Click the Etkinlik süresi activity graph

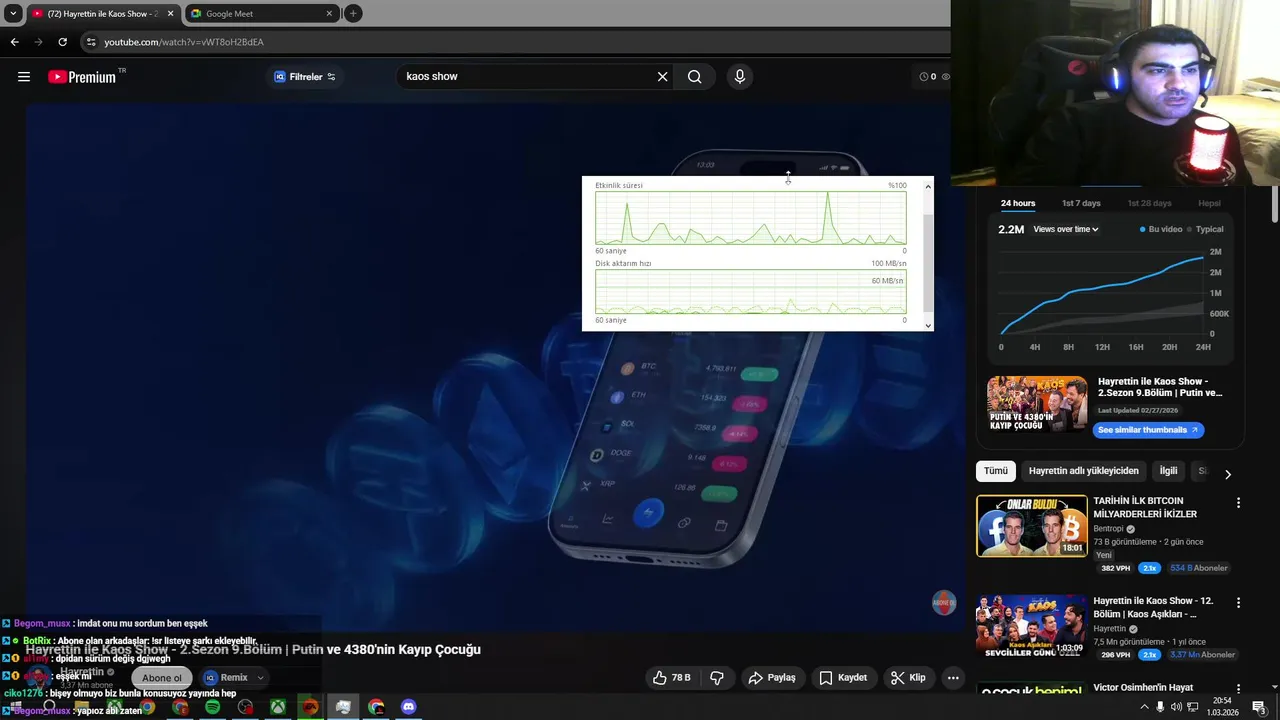click(x=750, y=218)
